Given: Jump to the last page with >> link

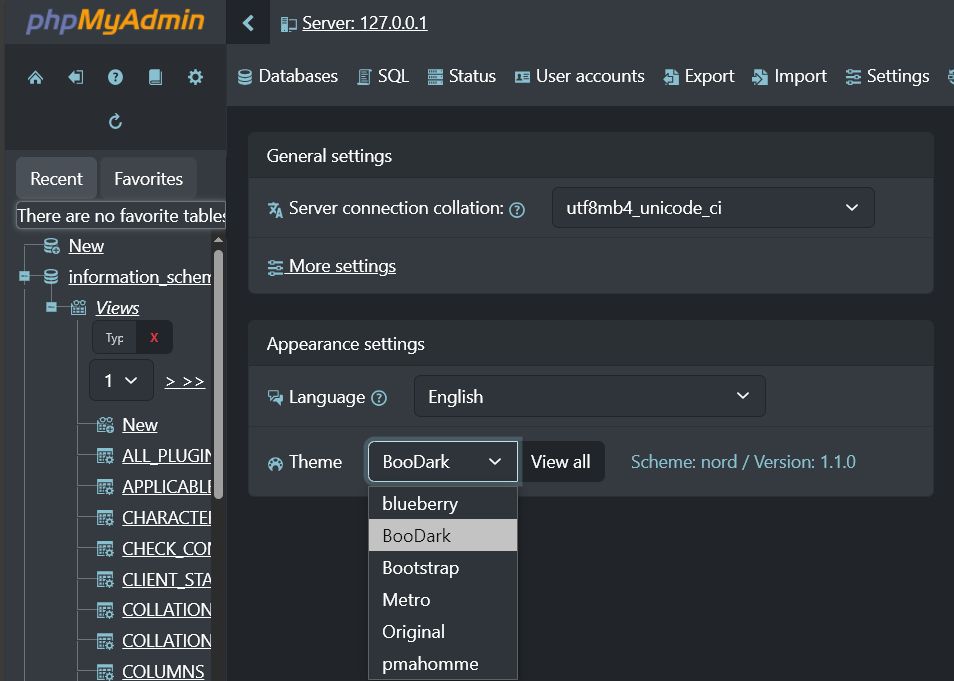Looking at the screenshot, I should (x=193, y=382).
